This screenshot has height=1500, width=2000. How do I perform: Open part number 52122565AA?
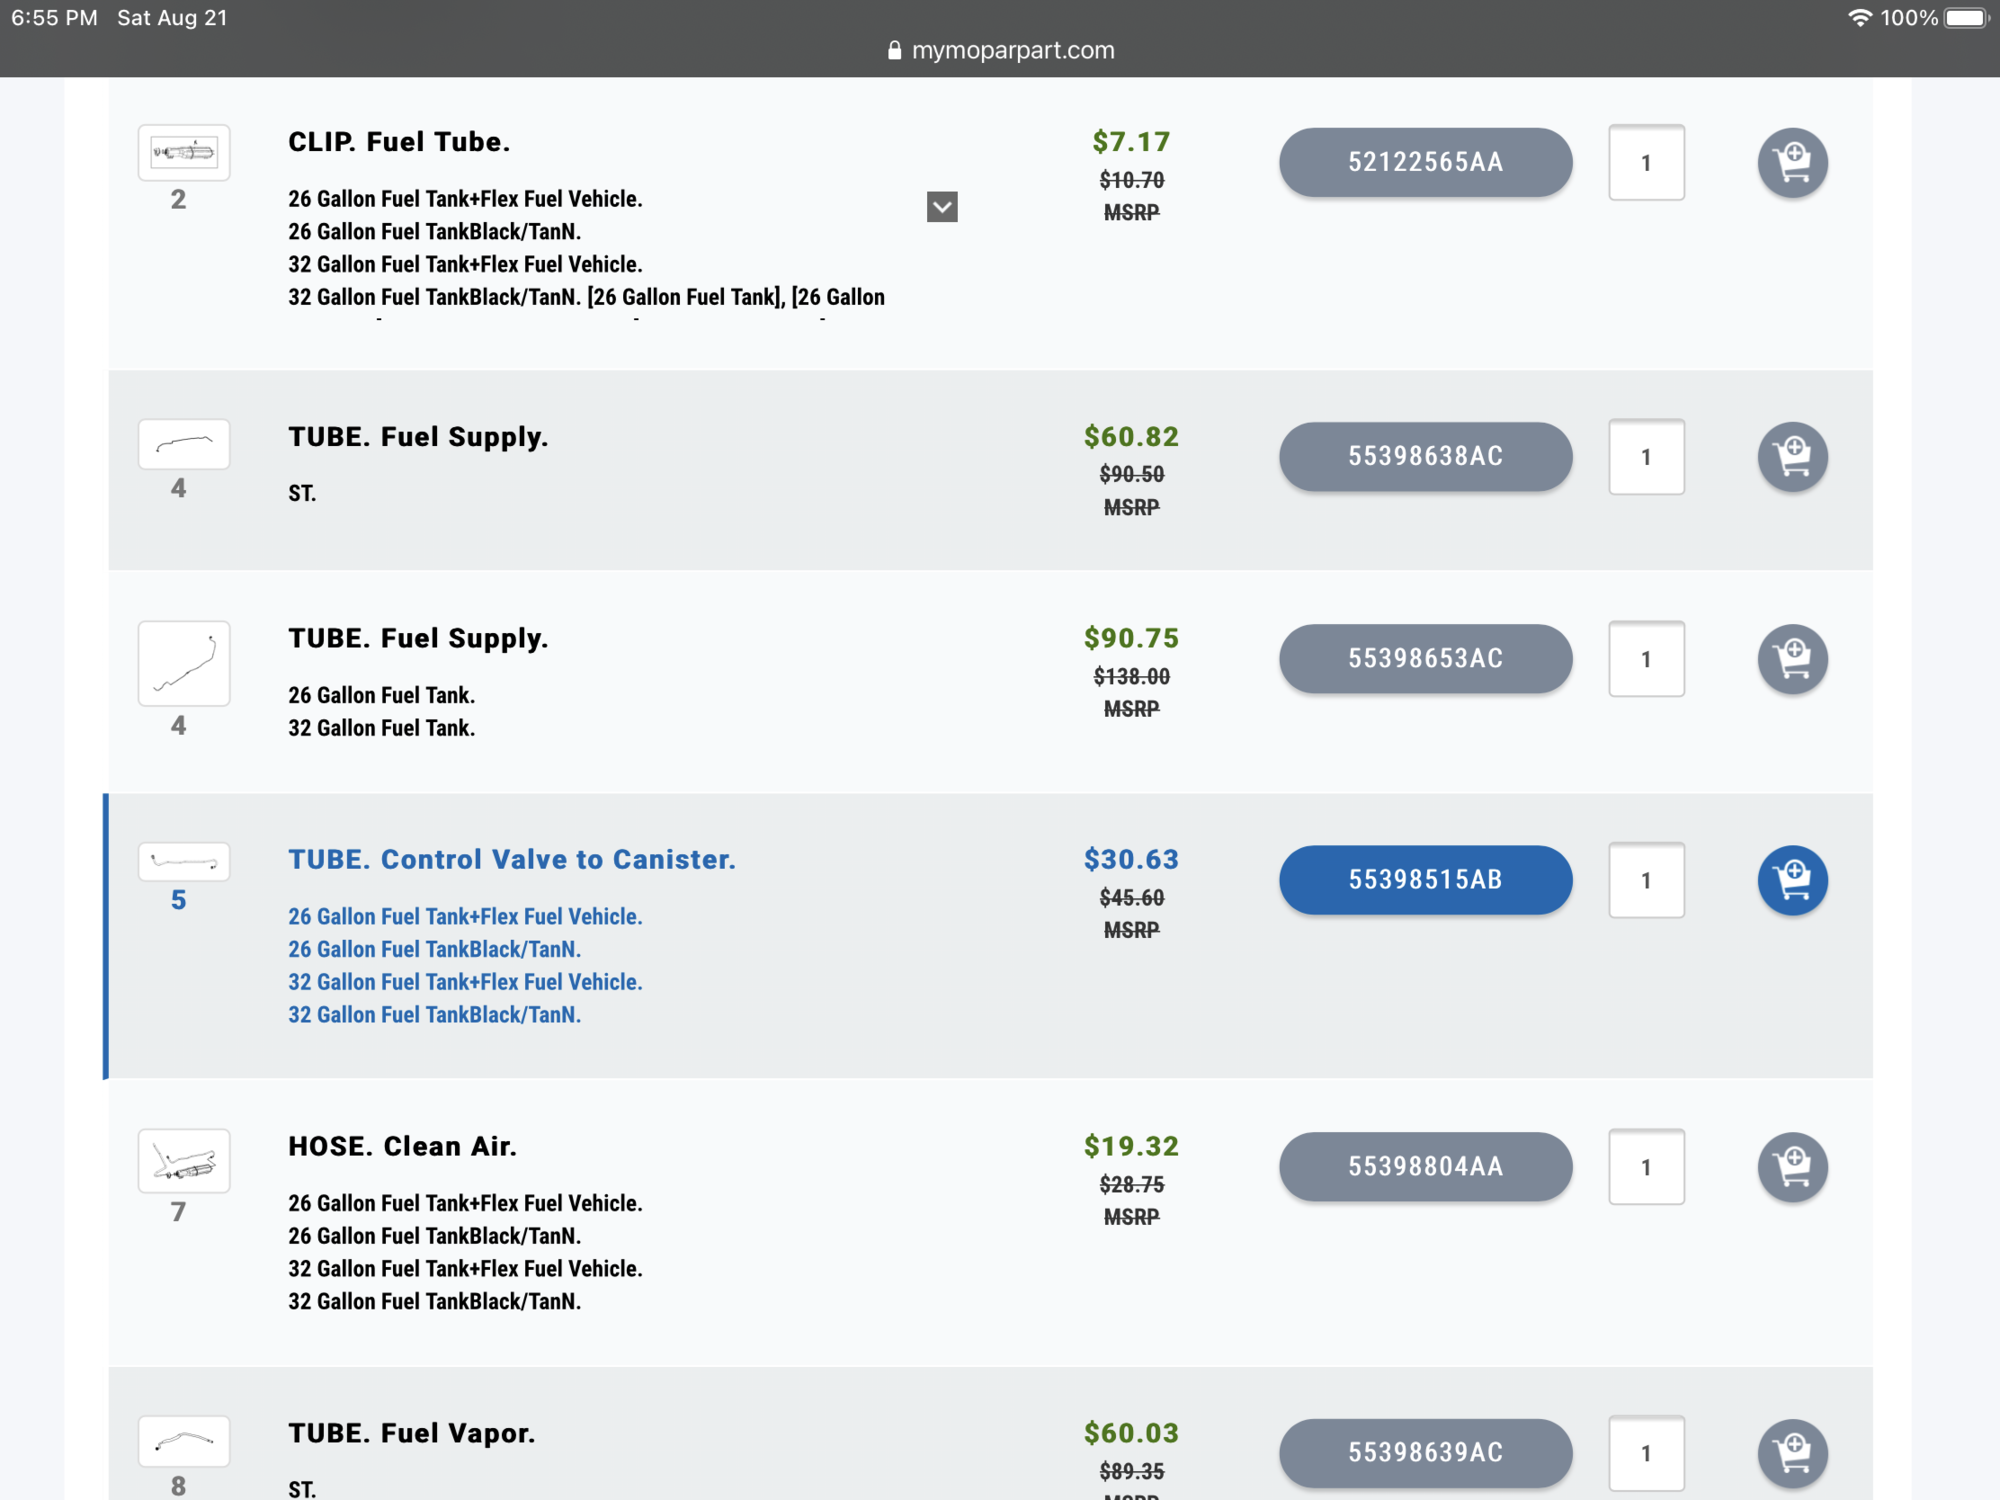click(x=1425, y=162)
